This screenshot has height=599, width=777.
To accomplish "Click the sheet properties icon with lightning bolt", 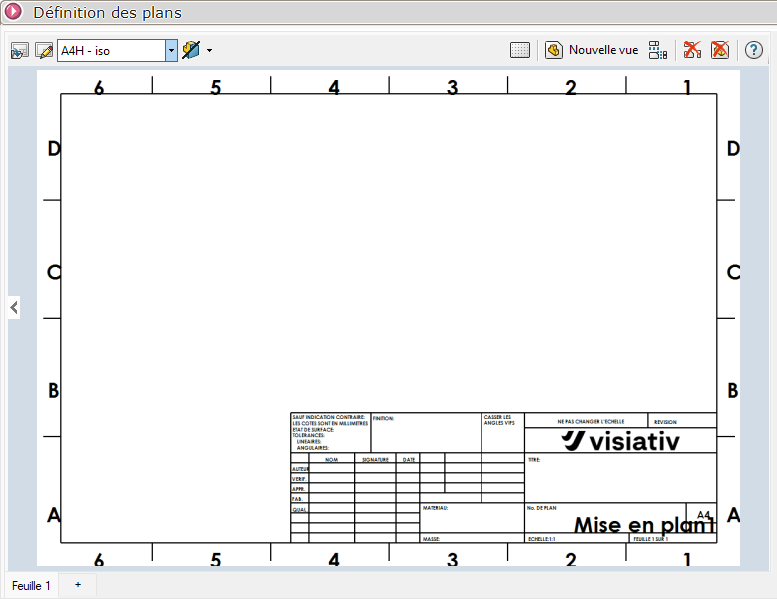I will (191, 50).
